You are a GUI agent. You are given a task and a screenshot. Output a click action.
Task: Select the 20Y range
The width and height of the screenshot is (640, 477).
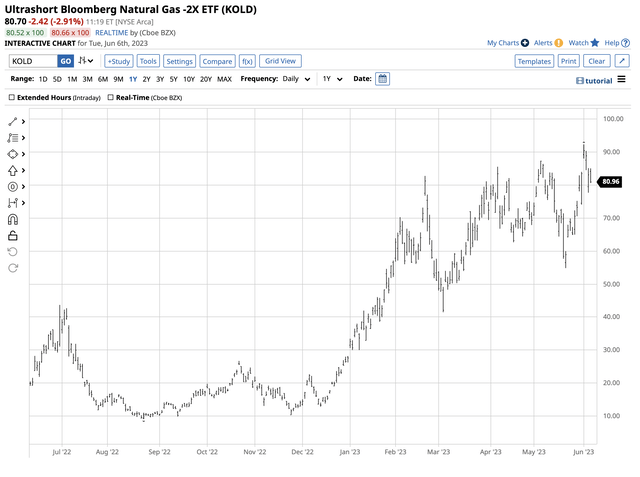coord(206,79)
